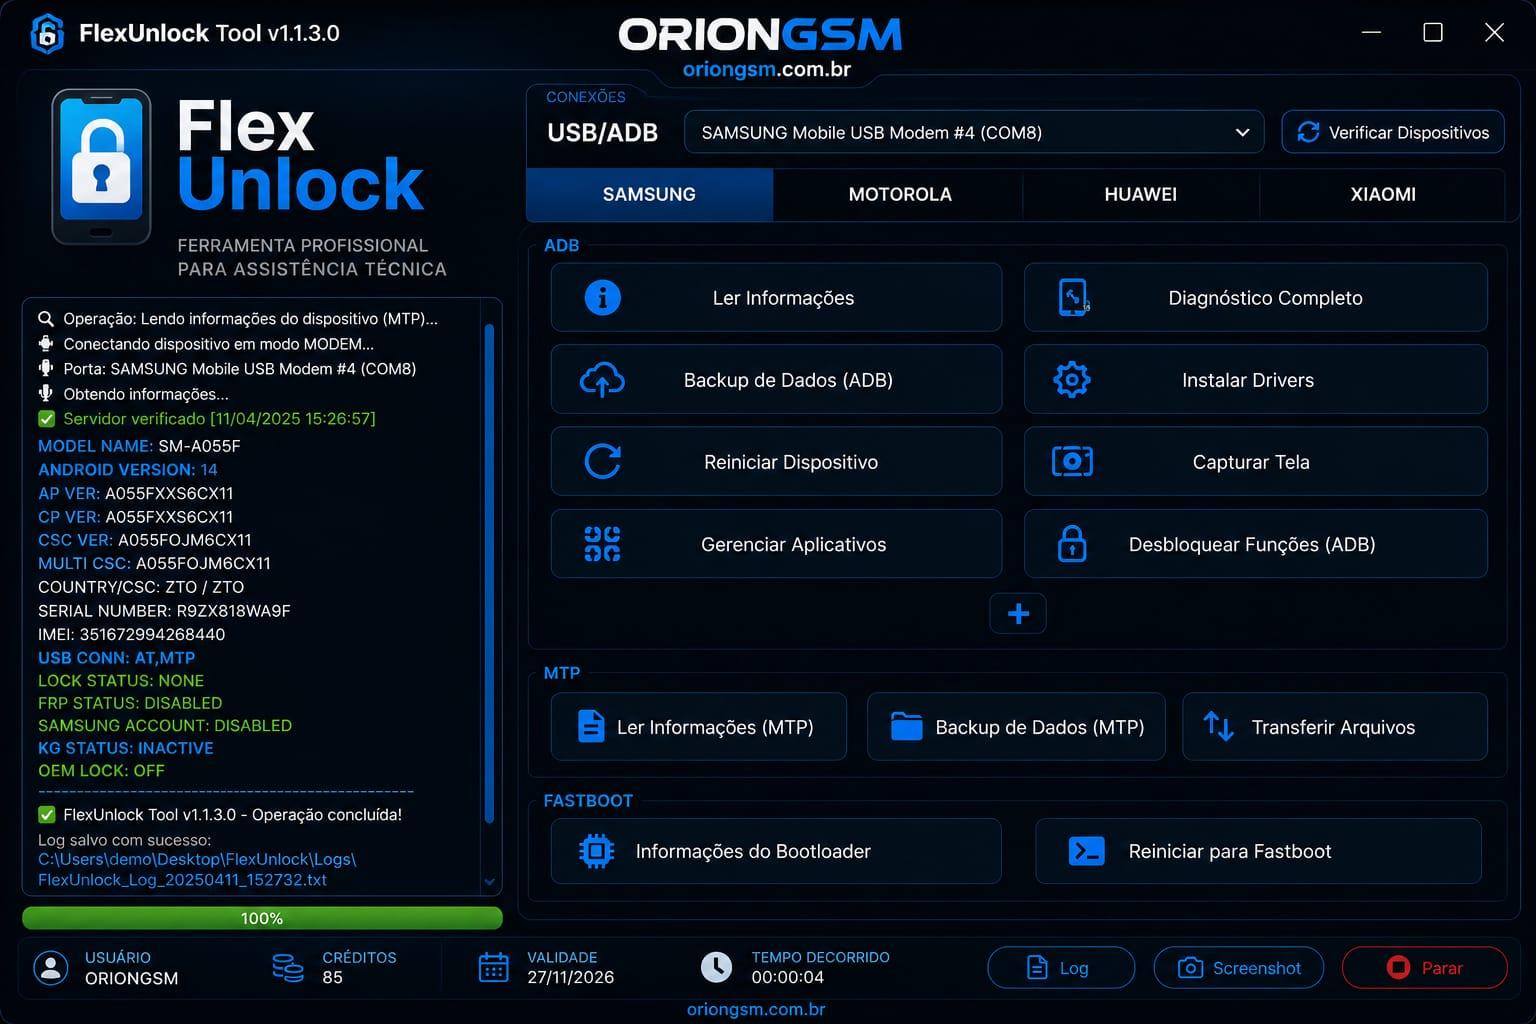
Task: Click the IMEI: 351672994268440 line
Action: click(131, 634)
